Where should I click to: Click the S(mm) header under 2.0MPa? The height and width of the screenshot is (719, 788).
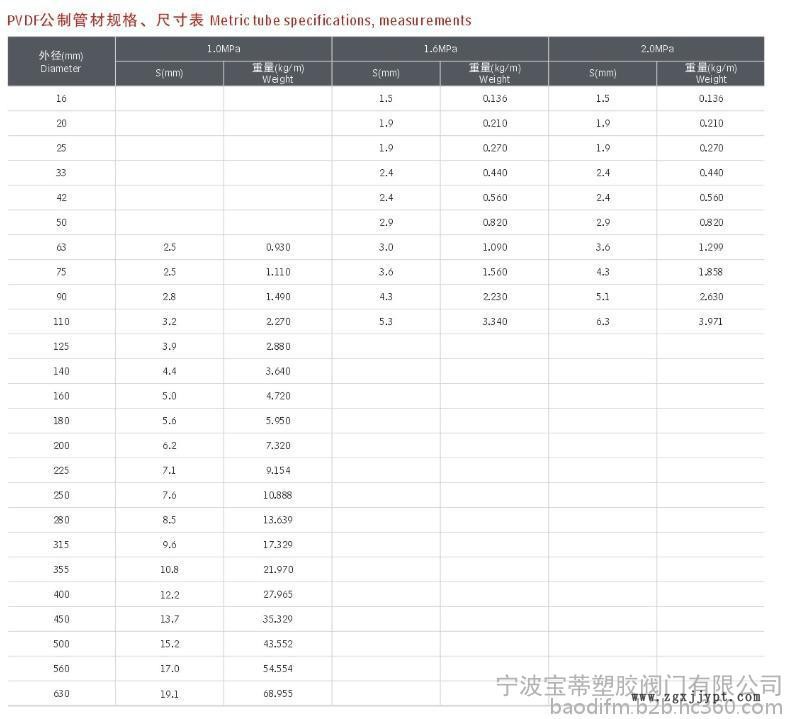click(602, 73)
